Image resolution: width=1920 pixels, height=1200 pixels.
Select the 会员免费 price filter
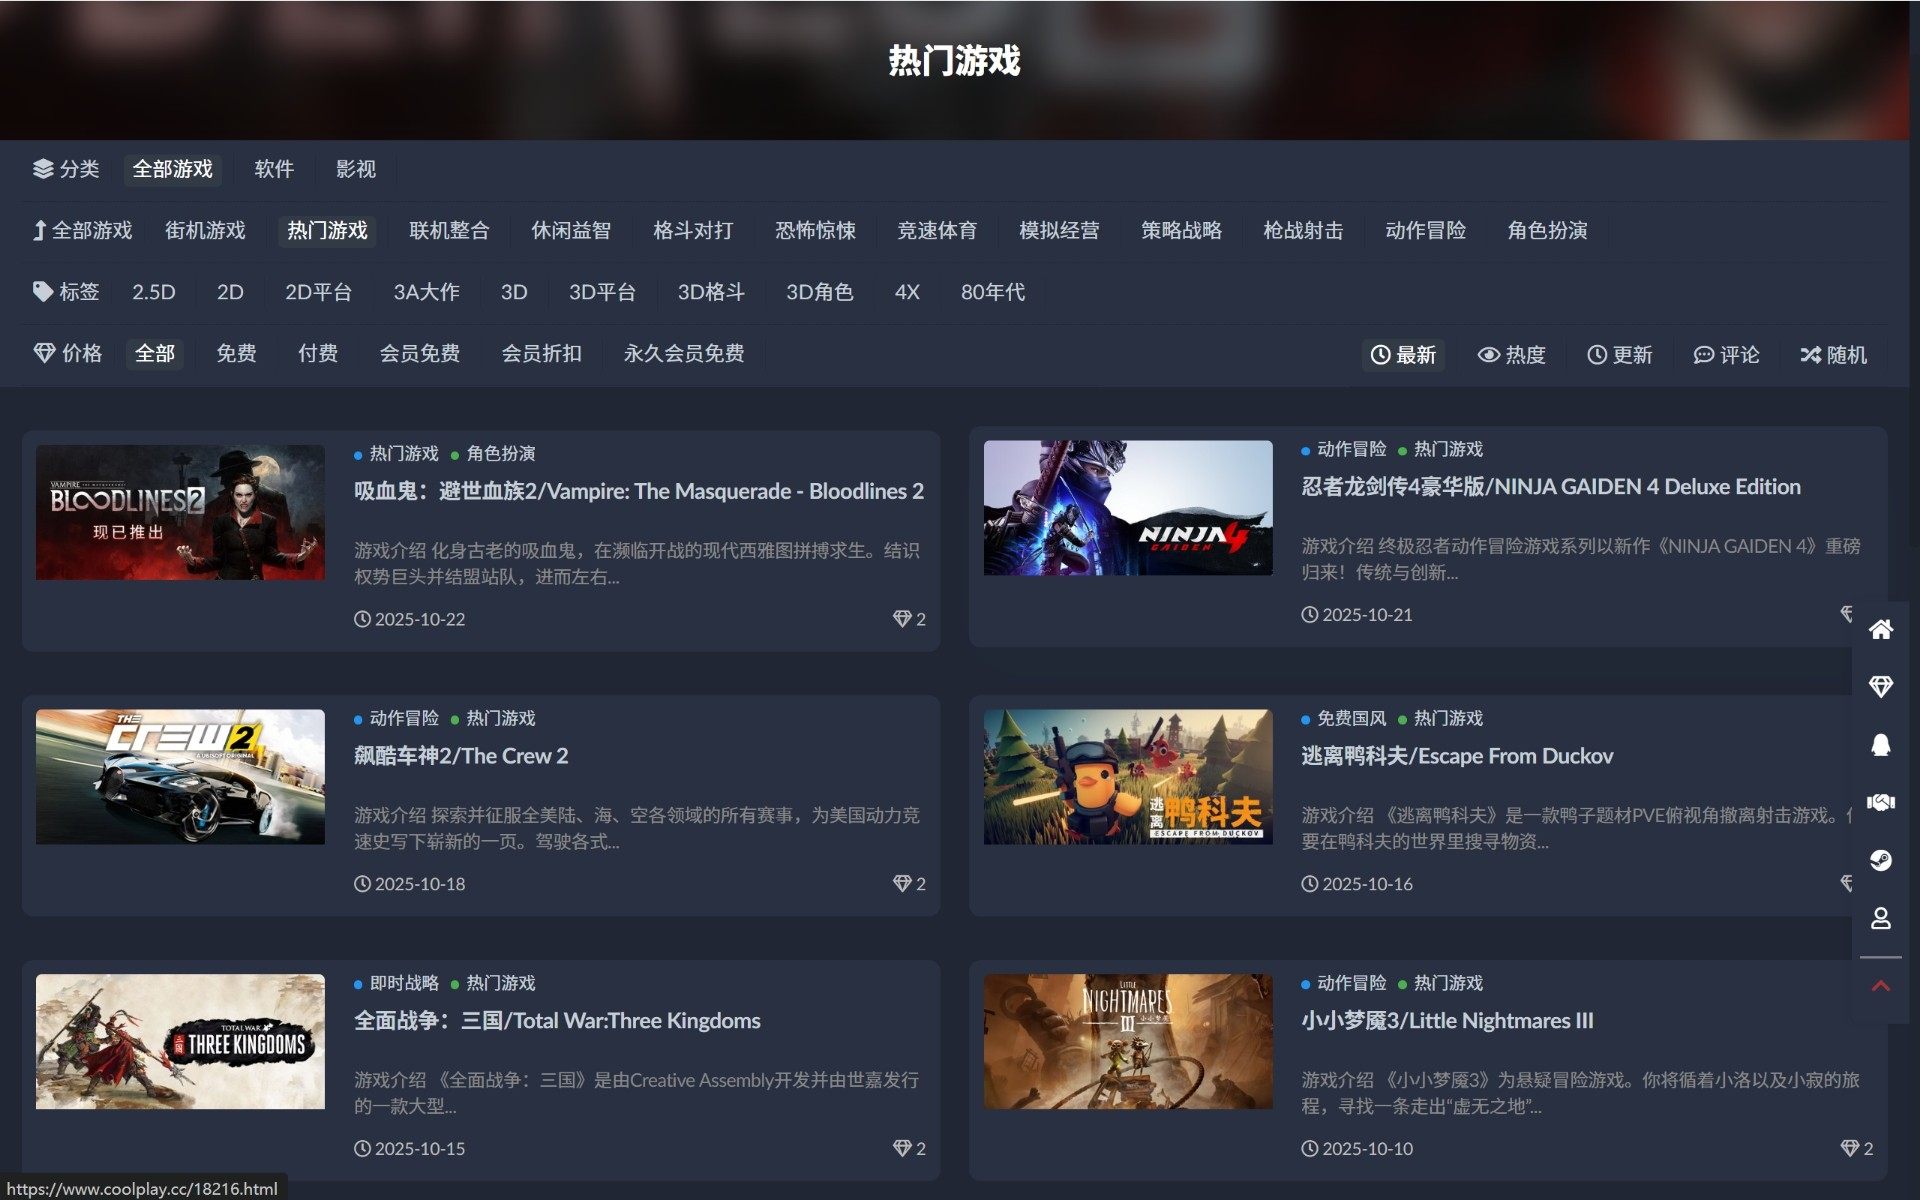[x=419, y=353]
